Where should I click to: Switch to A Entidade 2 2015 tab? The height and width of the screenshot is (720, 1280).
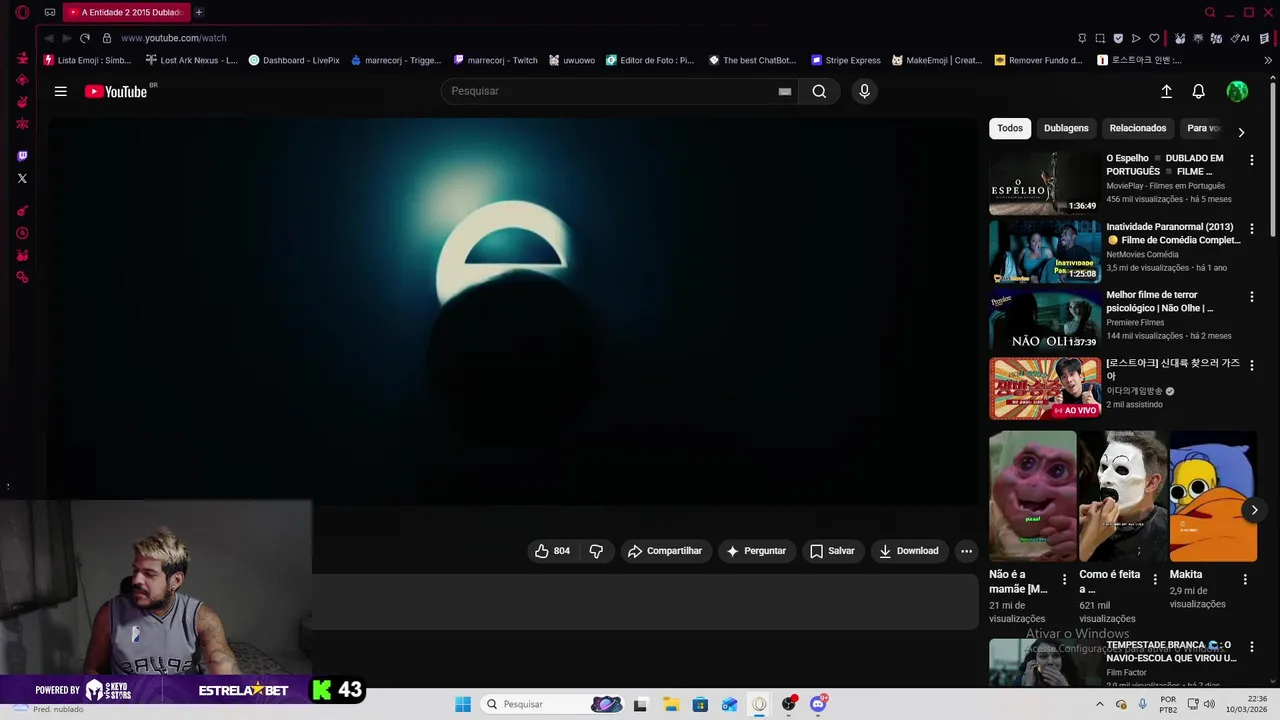125,12
